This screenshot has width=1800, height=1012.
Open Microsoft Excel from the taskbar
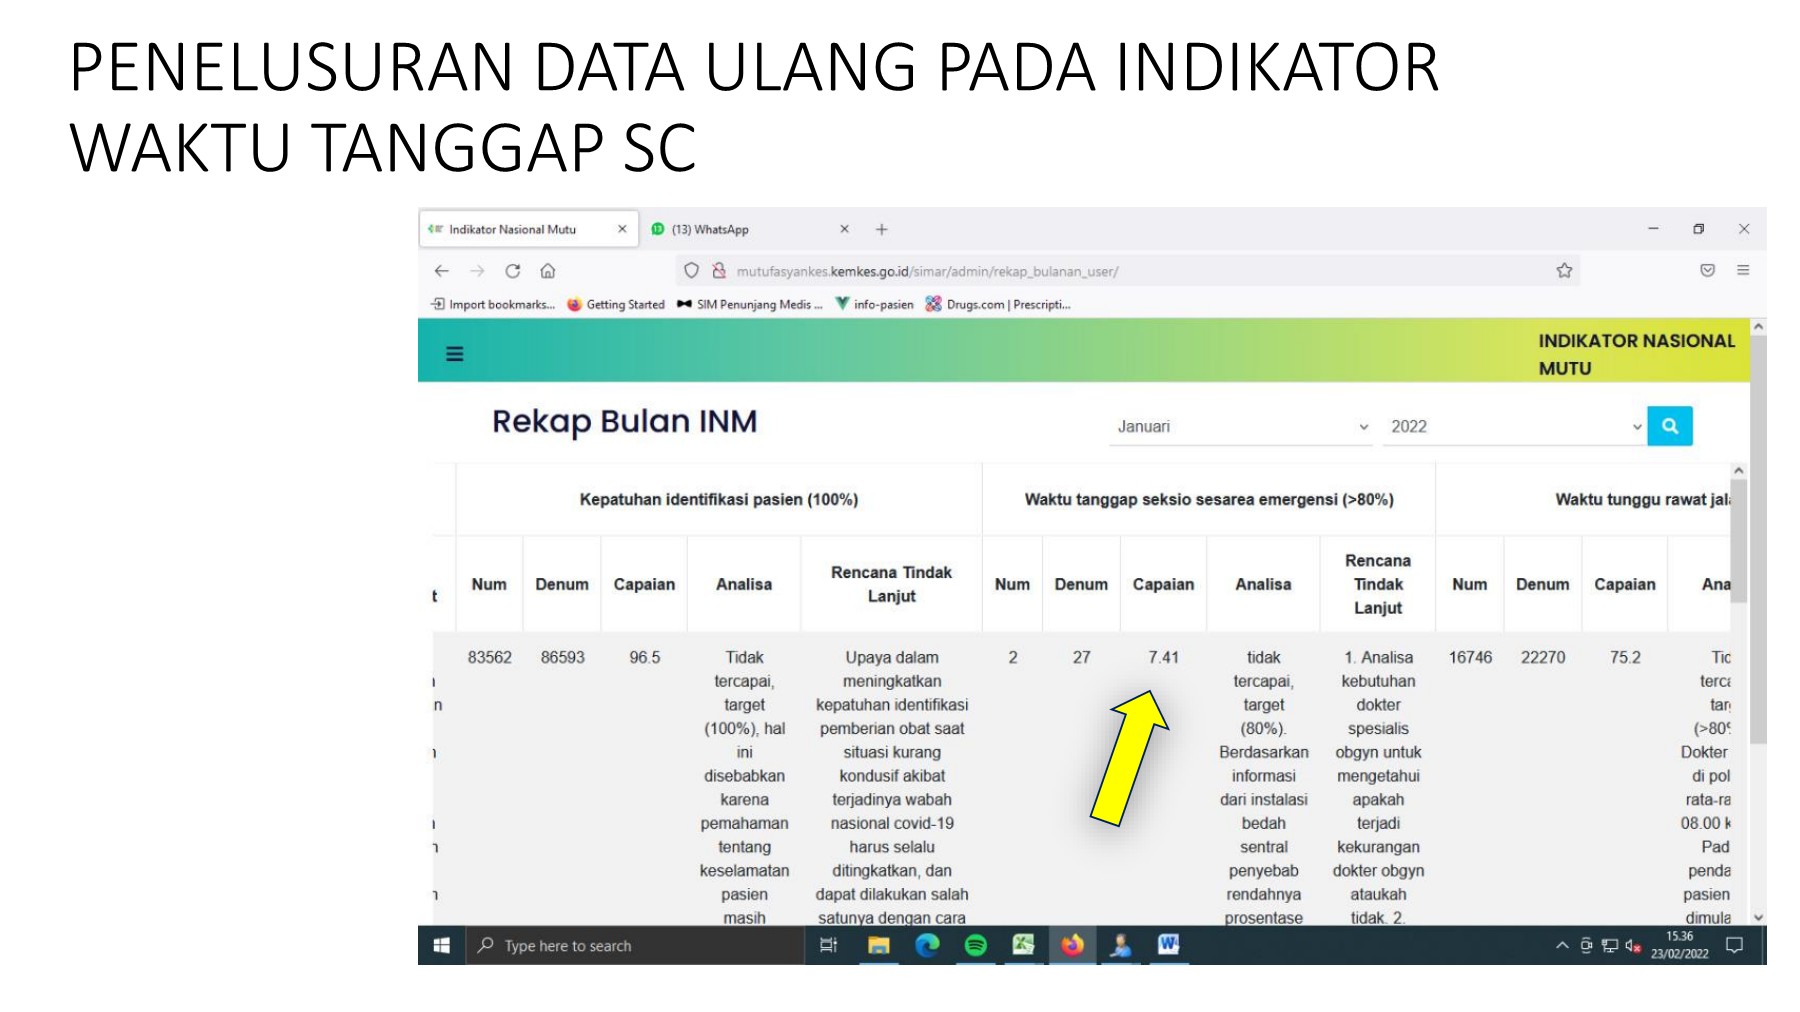coord(1023,945)
